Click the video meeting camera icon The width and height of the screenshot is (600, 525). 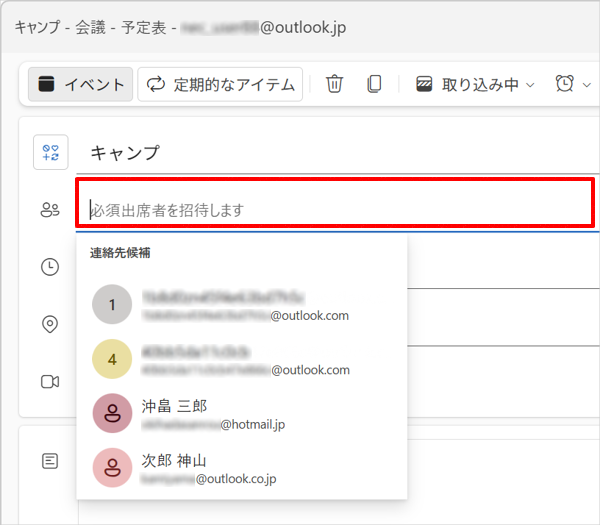[50, 382]
